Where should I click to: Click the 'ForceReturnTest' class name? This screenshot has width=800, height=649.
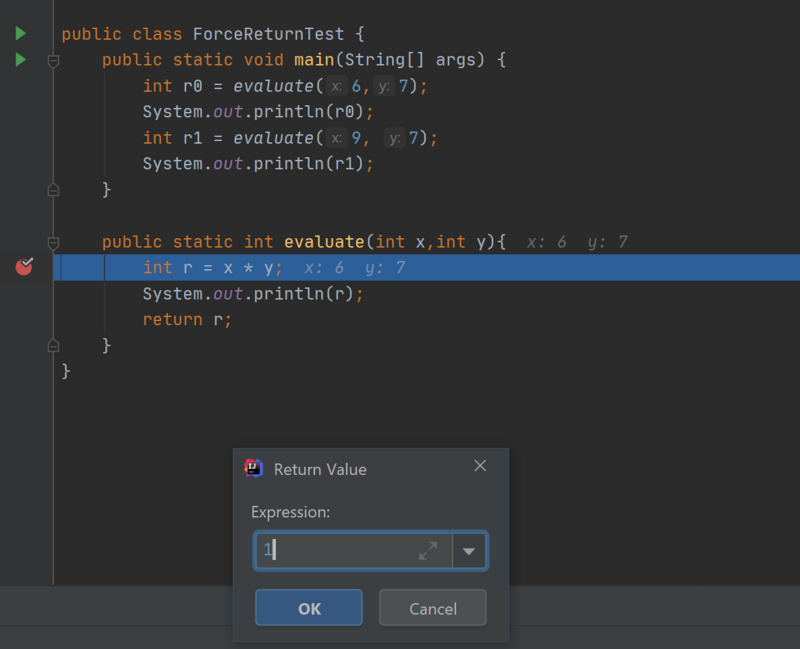tap(268, 34)
